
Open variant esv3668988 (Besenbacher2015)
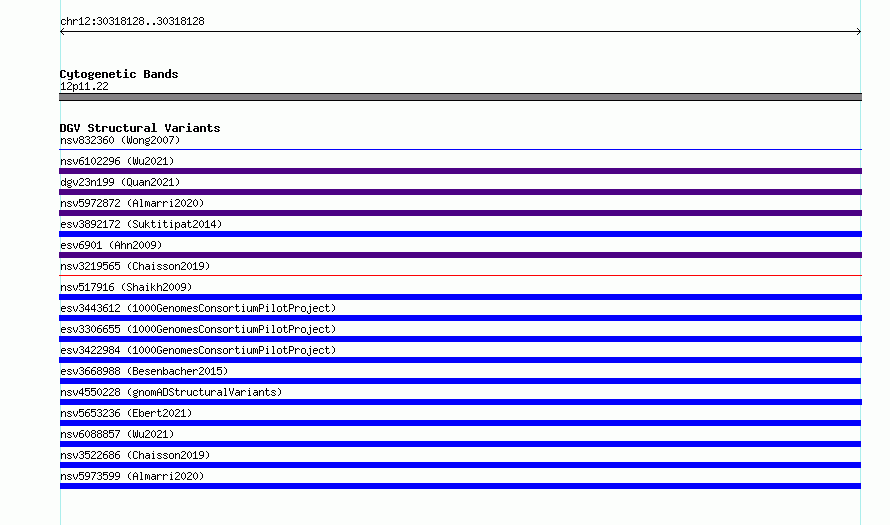[x=144, y=371]
